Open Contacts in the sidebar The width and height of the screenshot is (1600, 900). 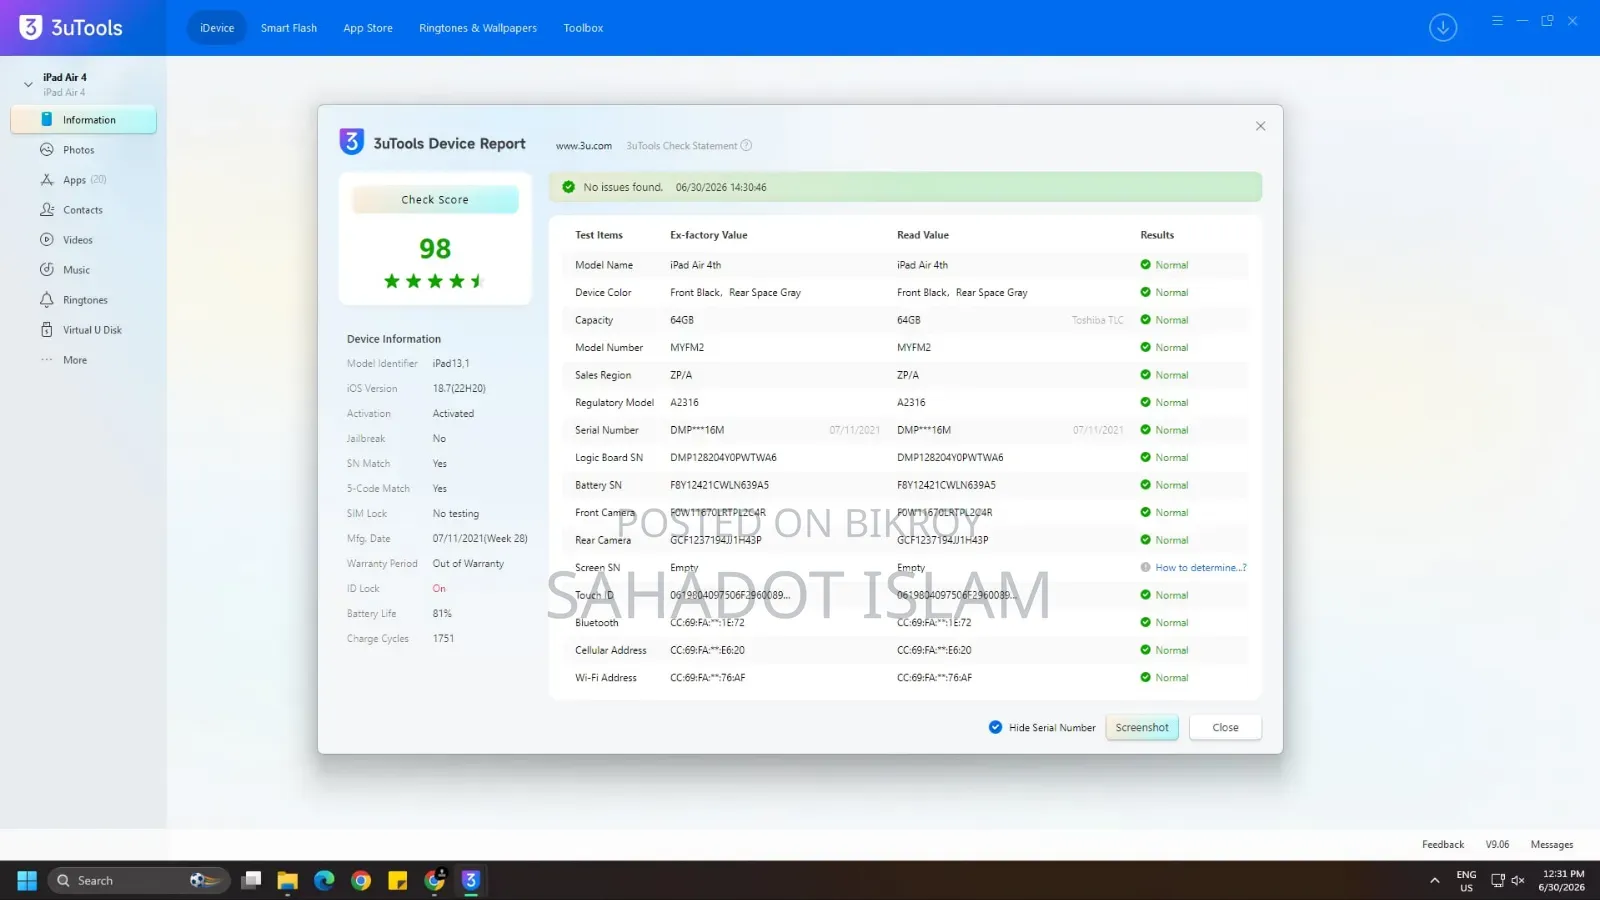click(x=82, y=210)
